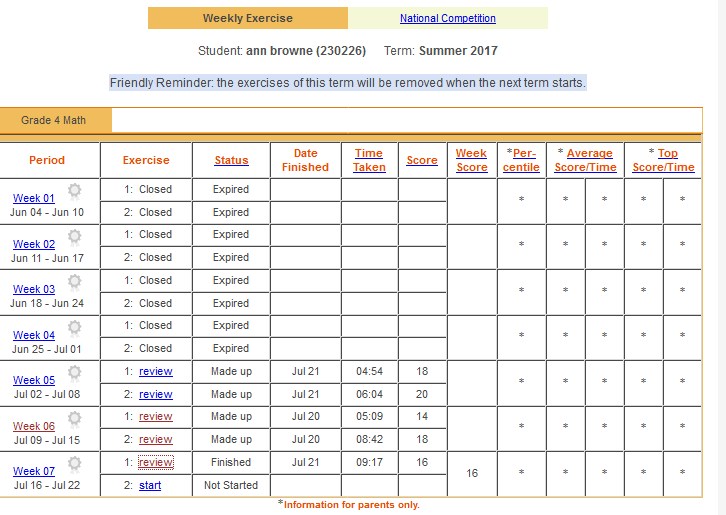Switch to the National Competition tab
Screen dimensions: 726x515
coord(448,18)
